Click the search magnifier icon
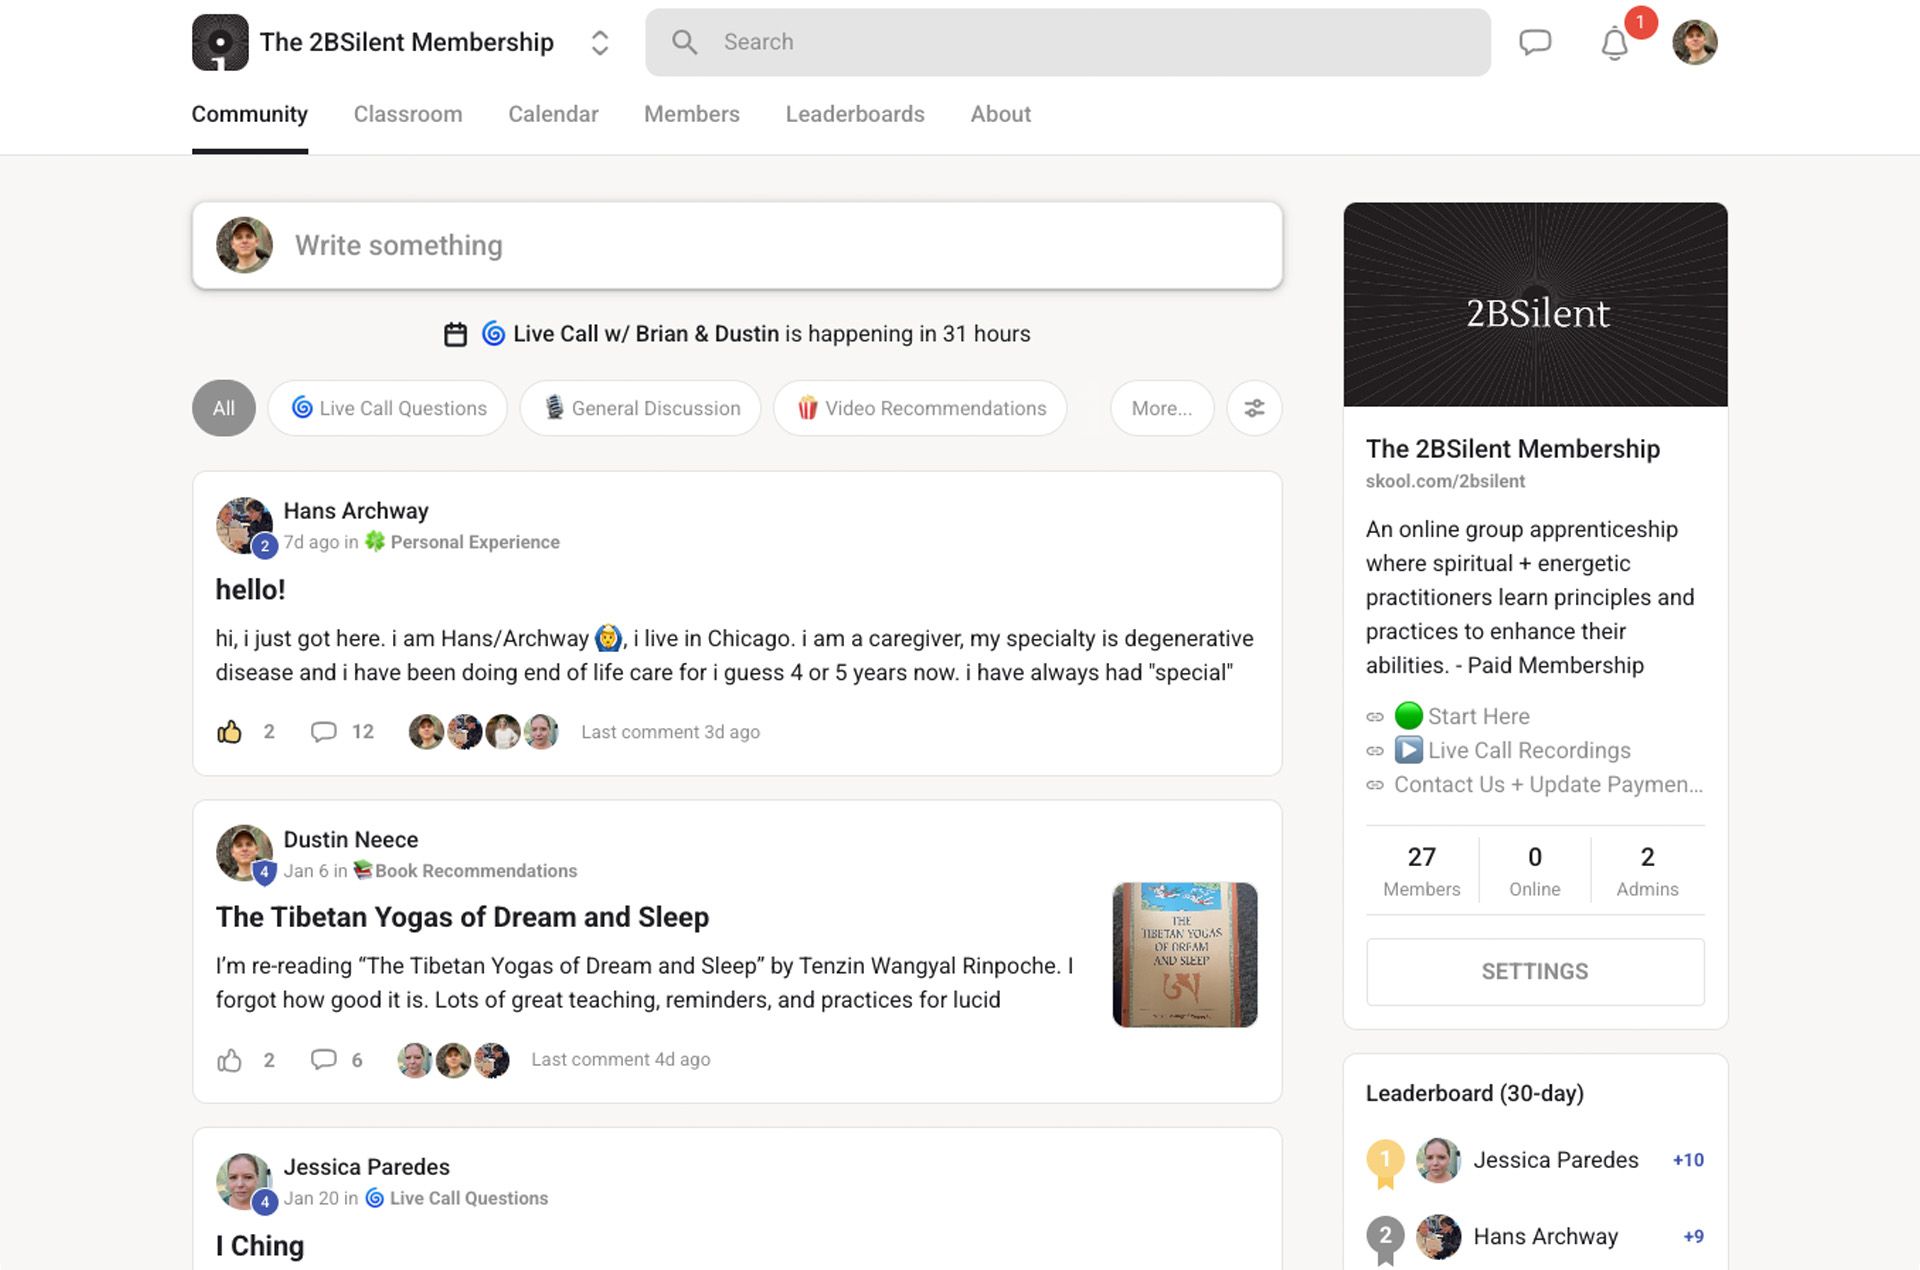The width and height of the screenshot is (1920, 1270). coord(684,42)
